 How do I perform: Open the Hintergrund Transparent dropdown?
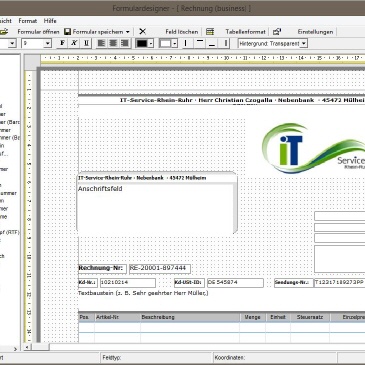tap(304, 43)
